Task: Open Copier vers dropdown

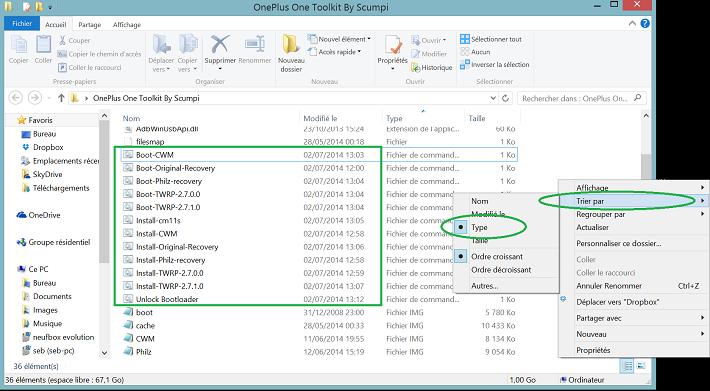Action: point(187,65)
